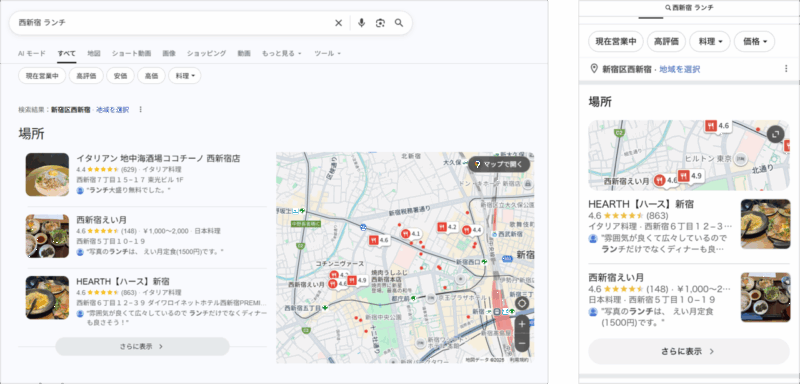Start voice search with the microphone icon
This screenshot has height=384, width=800.
(x=361, y=23)
